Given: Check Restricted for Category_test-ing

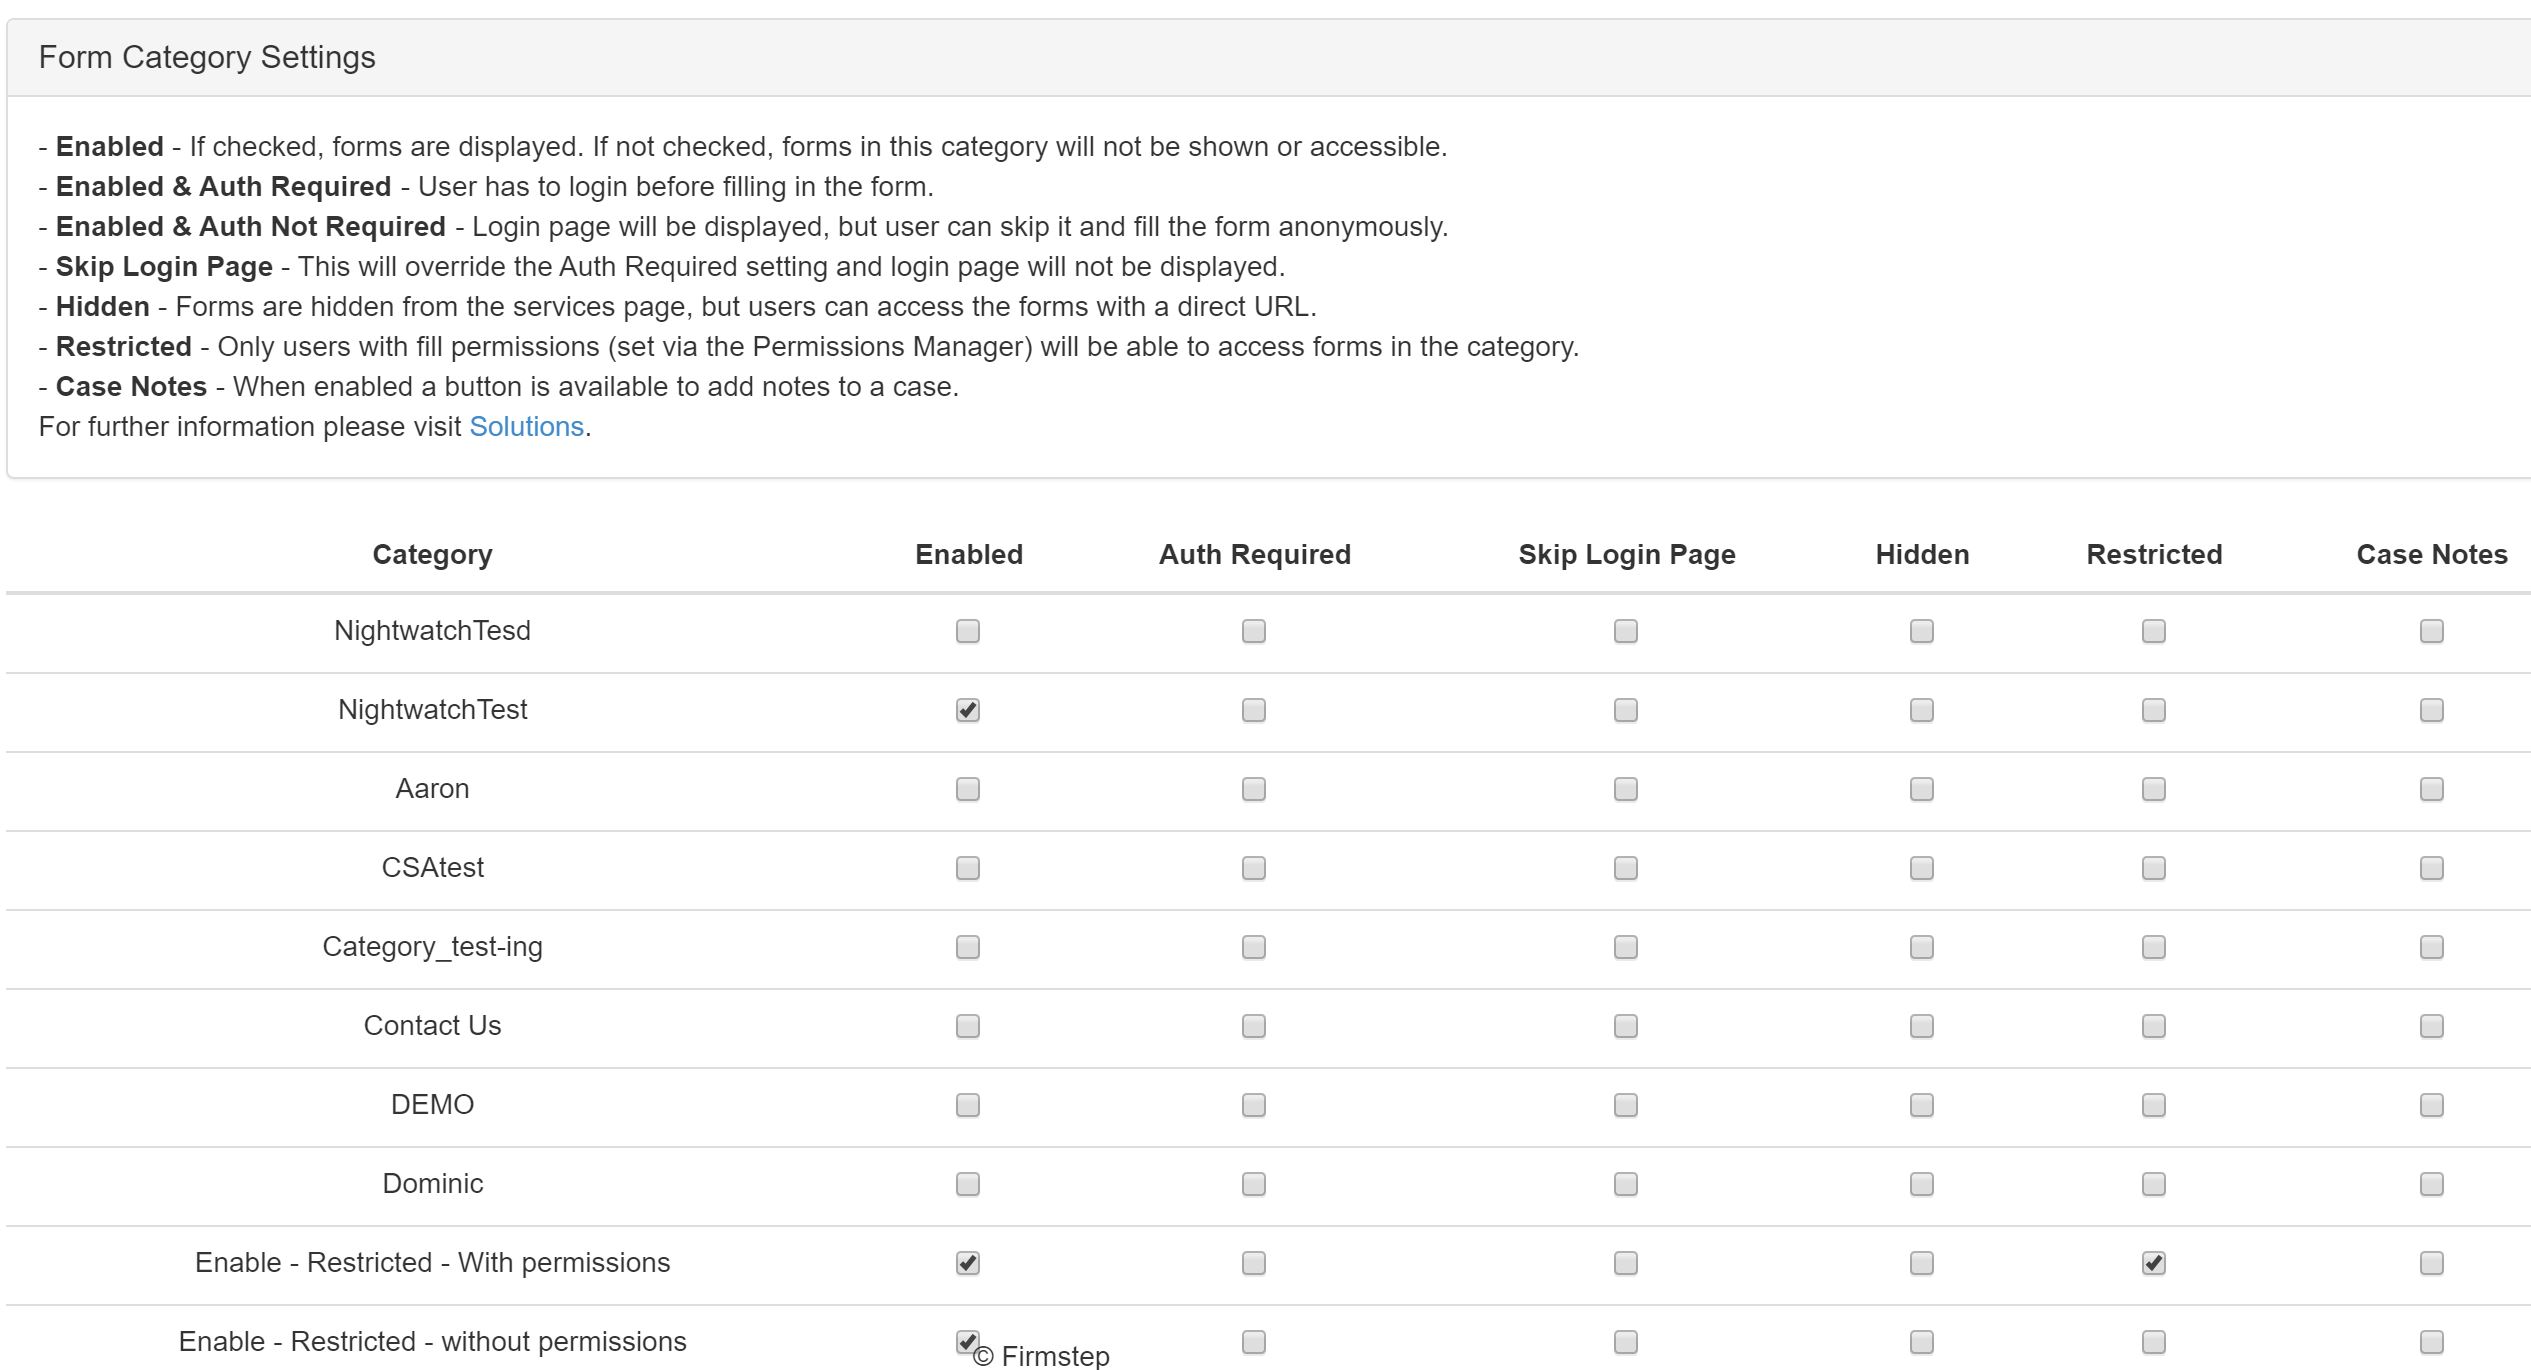Looking at the screenshot, I should pos(2153,948).
